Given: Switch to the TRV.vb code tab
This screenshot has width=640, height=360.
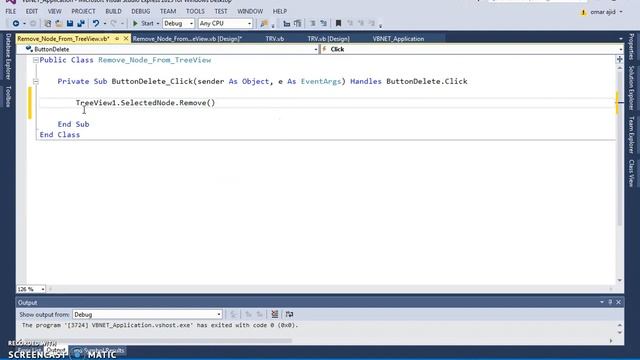Looking at the screenshot, I should pyautogui.click(x=275, y=39).
